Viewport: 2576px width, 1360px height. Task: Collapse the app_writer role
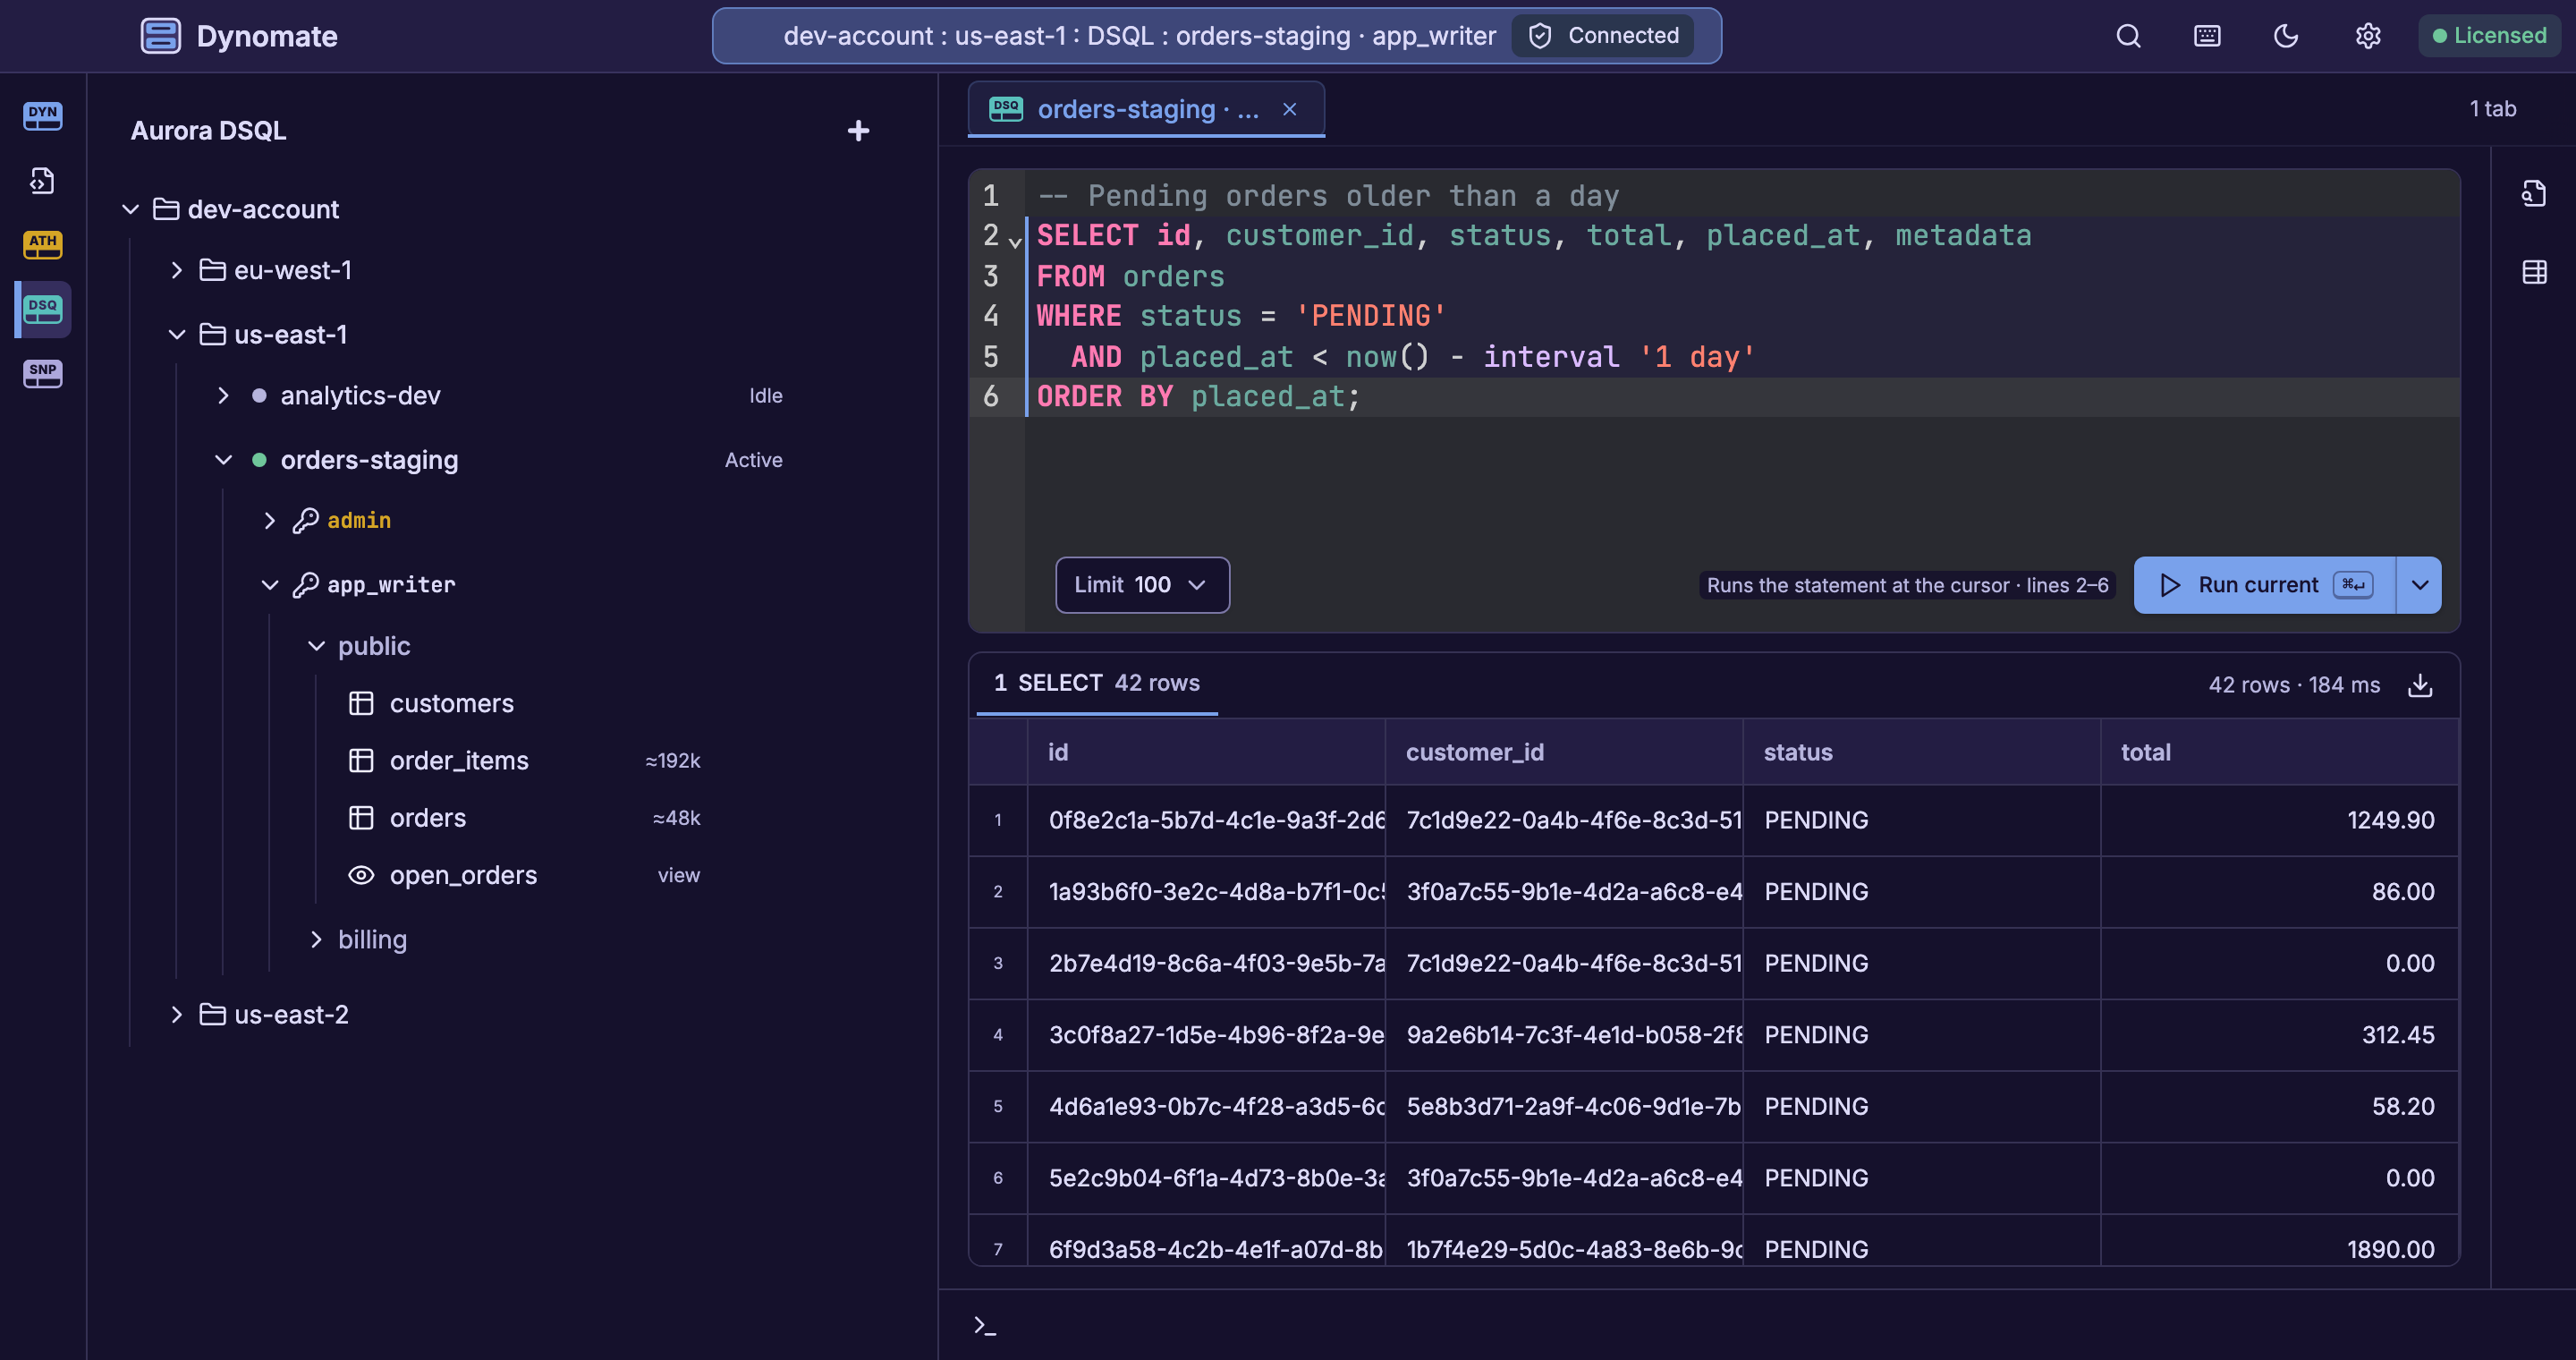(269, 585)
